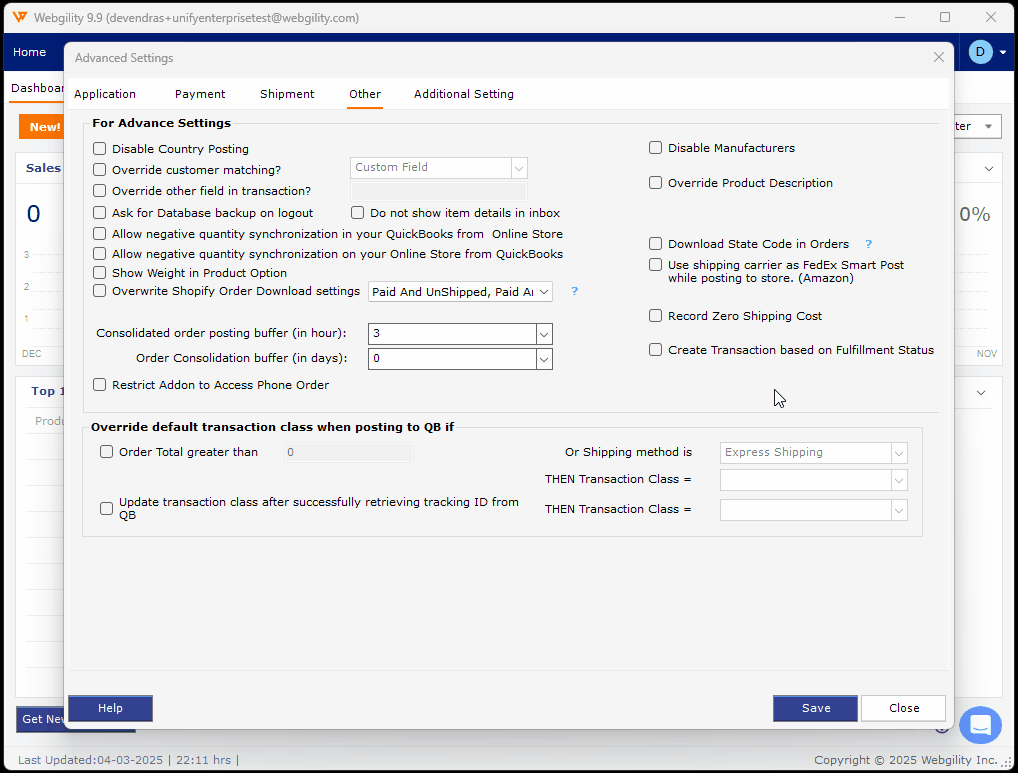1018x773 pixels.
Task: Open the Express Shipping method dropdown
Action: coord(899,453)
